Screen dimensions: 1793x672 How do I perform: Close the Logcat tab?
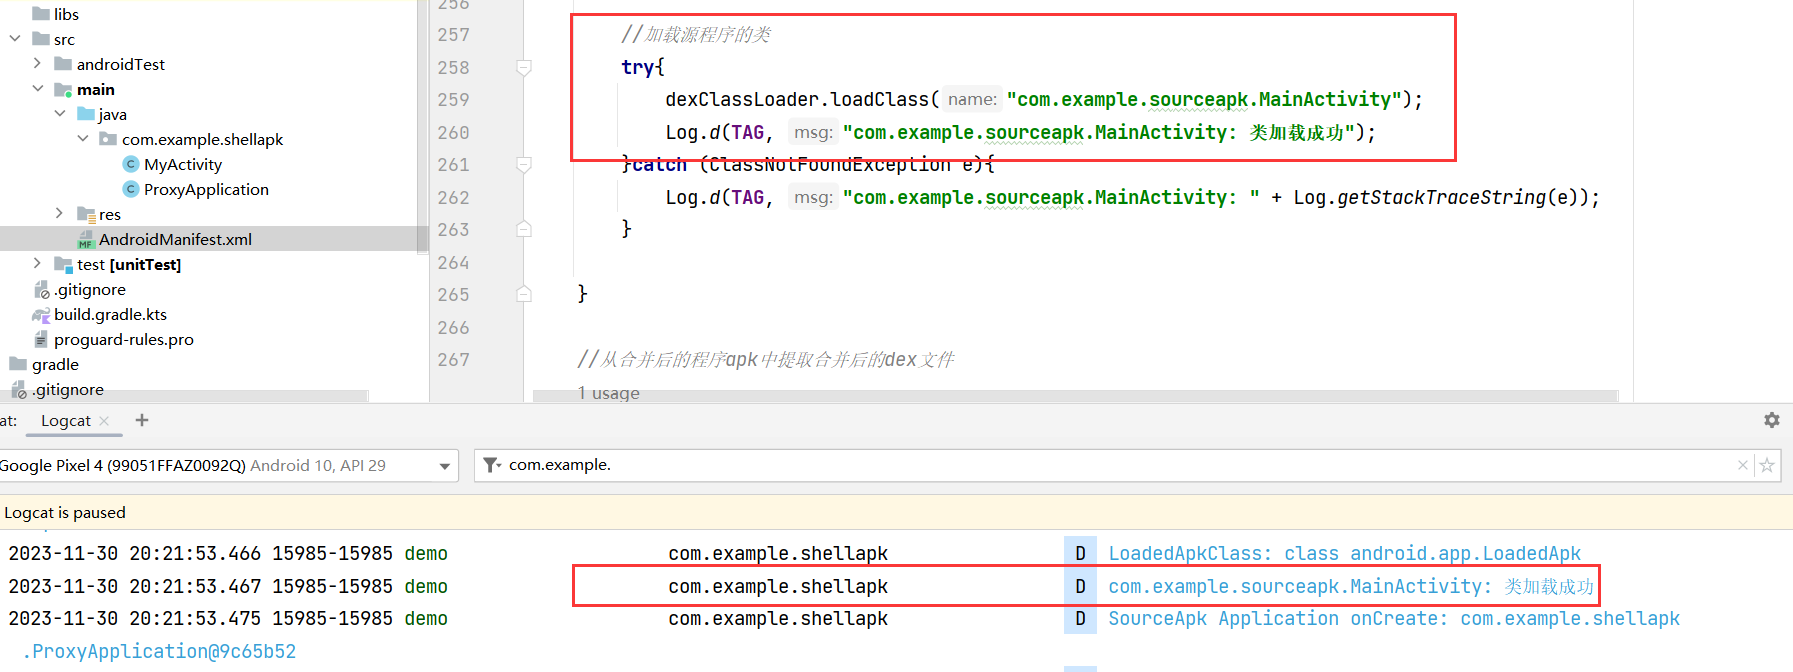(104, 421)
